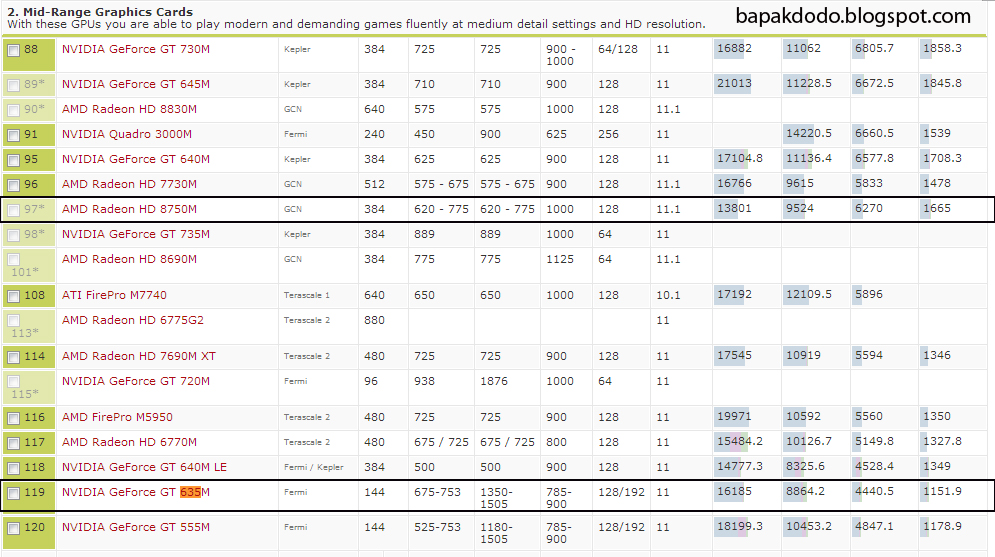Open AMD Radeon HD 8830M page
This screenshot has width=995, height=557.
(129, 109)
